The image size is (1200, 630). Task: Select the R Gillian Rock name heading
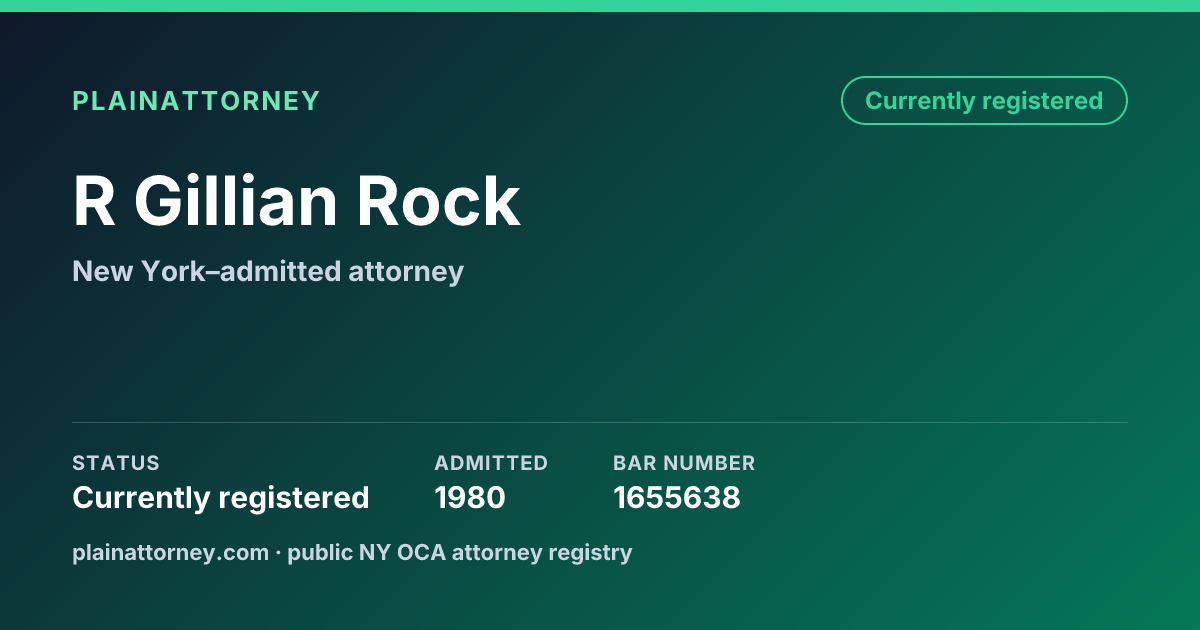297,202
